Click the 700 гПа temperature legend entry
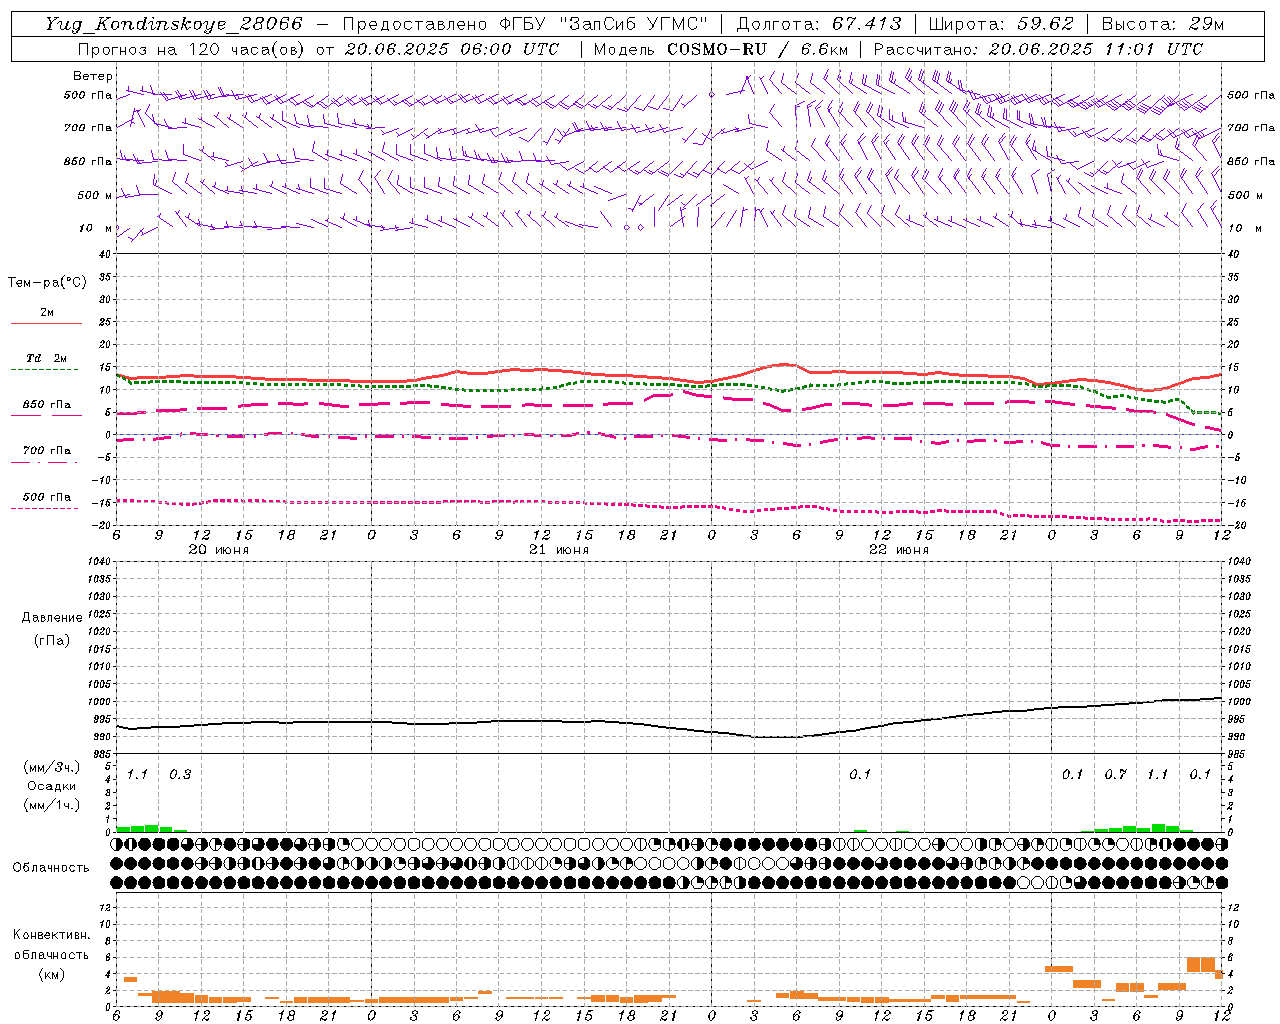This screenshot has height=1024, width=1280. click(x=45, y=455)
